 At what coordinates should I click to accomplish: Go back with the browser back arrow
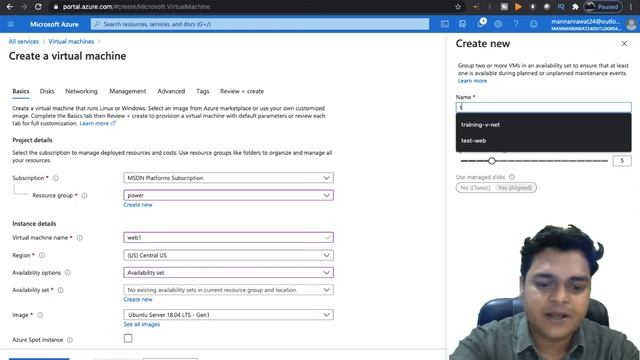10,7
